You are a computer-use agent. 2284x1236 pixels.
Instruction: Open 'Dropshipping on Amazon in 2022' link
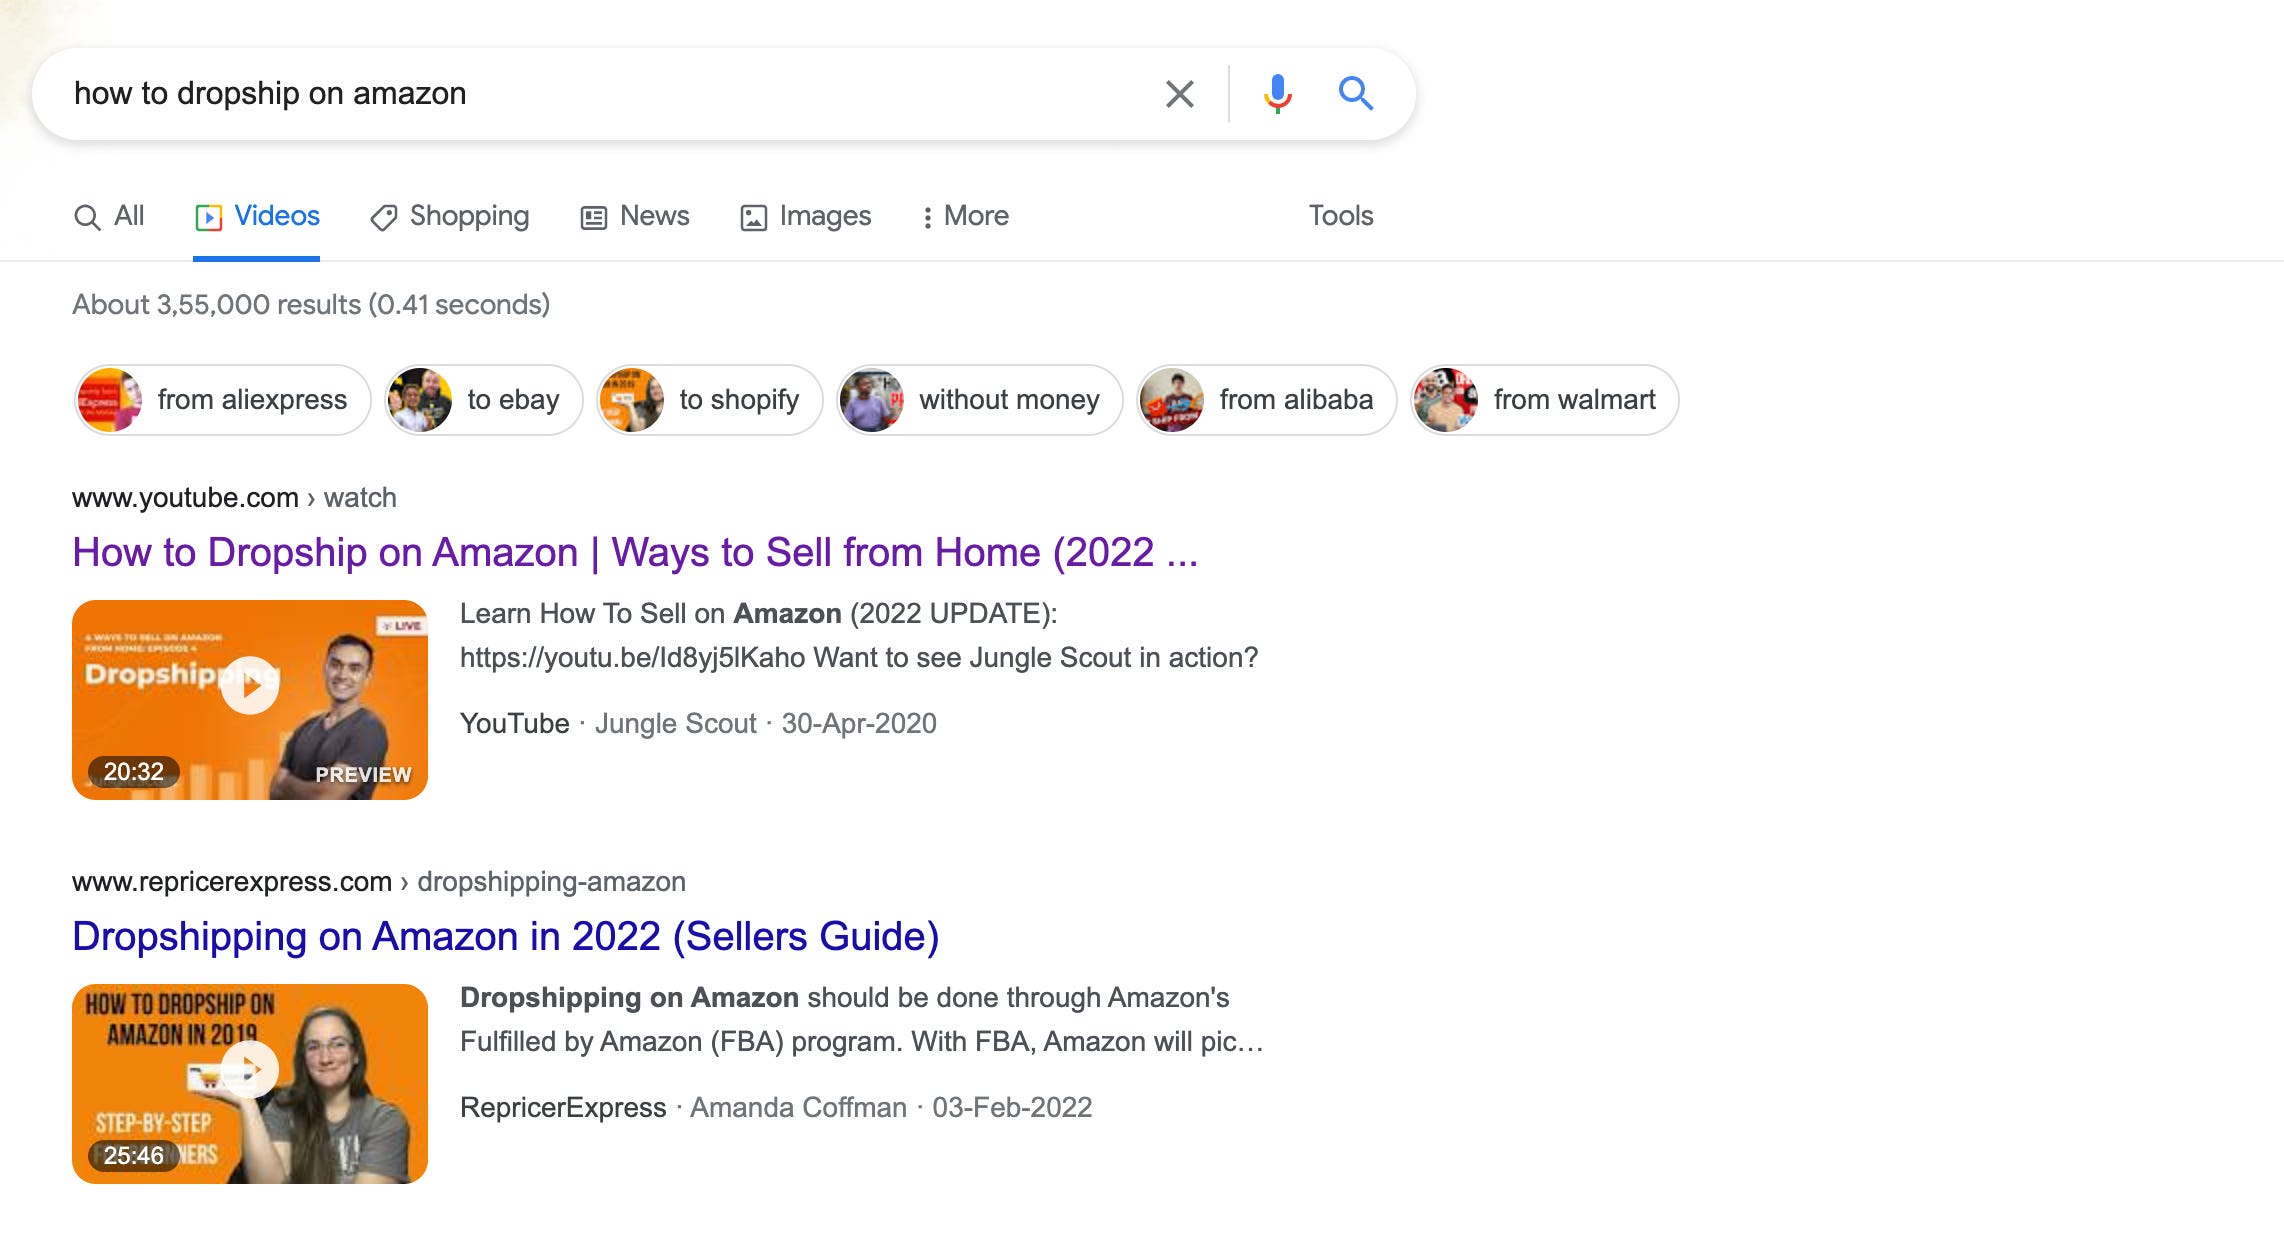[x=505, y=936]
